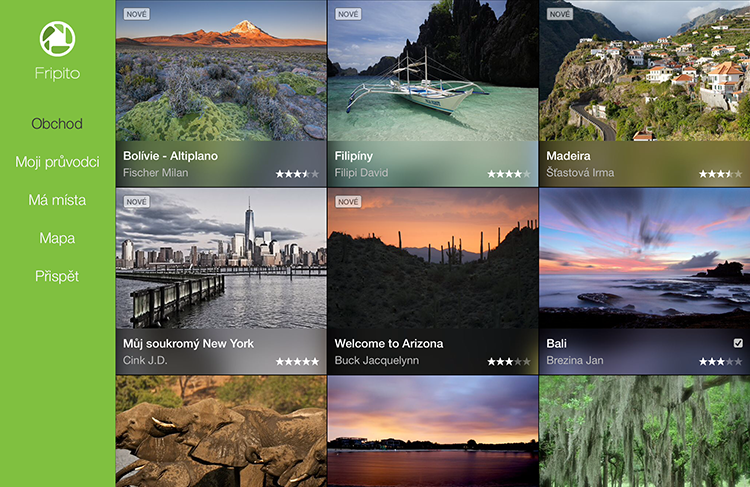Click star rating of Můj soukromý New York
The image size is (750, 487).
(x=297, y=361)
